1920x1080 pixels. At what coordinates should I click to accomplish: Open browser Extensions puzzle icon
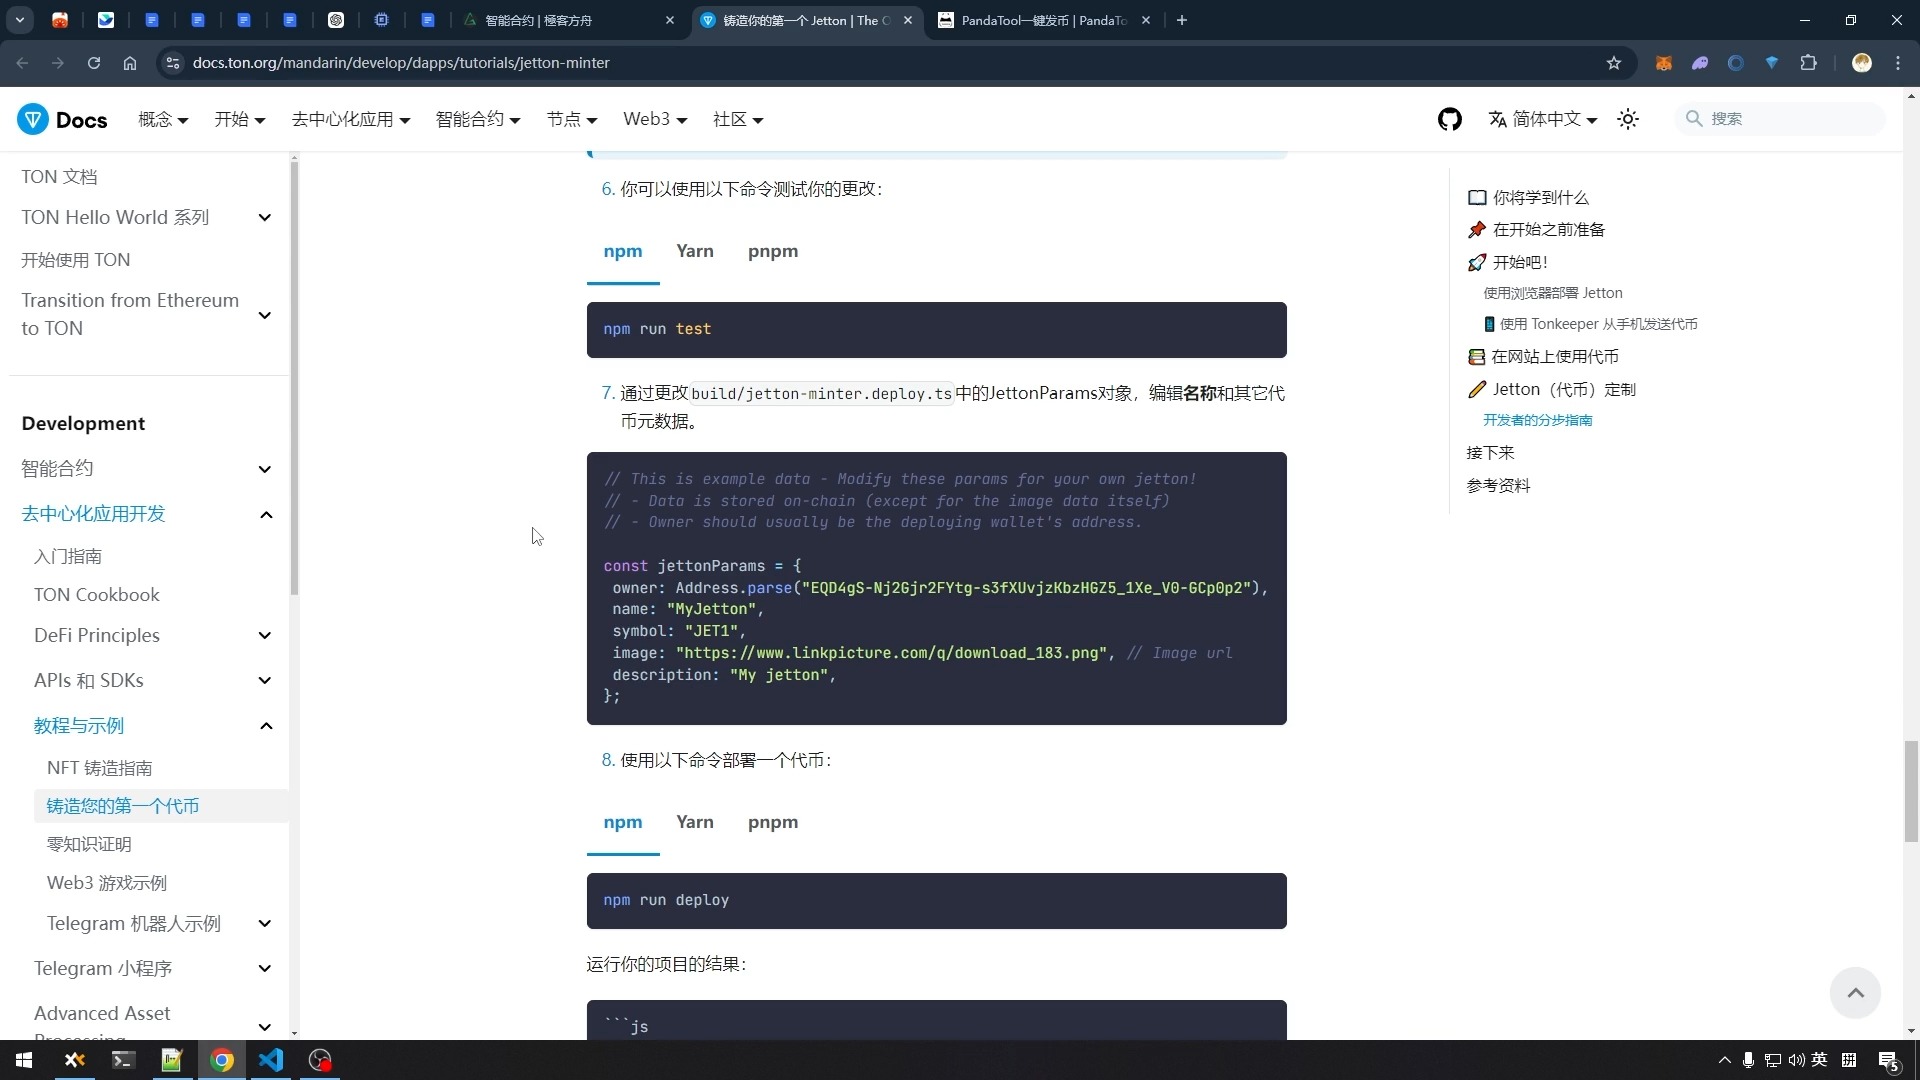point(1809,63)
